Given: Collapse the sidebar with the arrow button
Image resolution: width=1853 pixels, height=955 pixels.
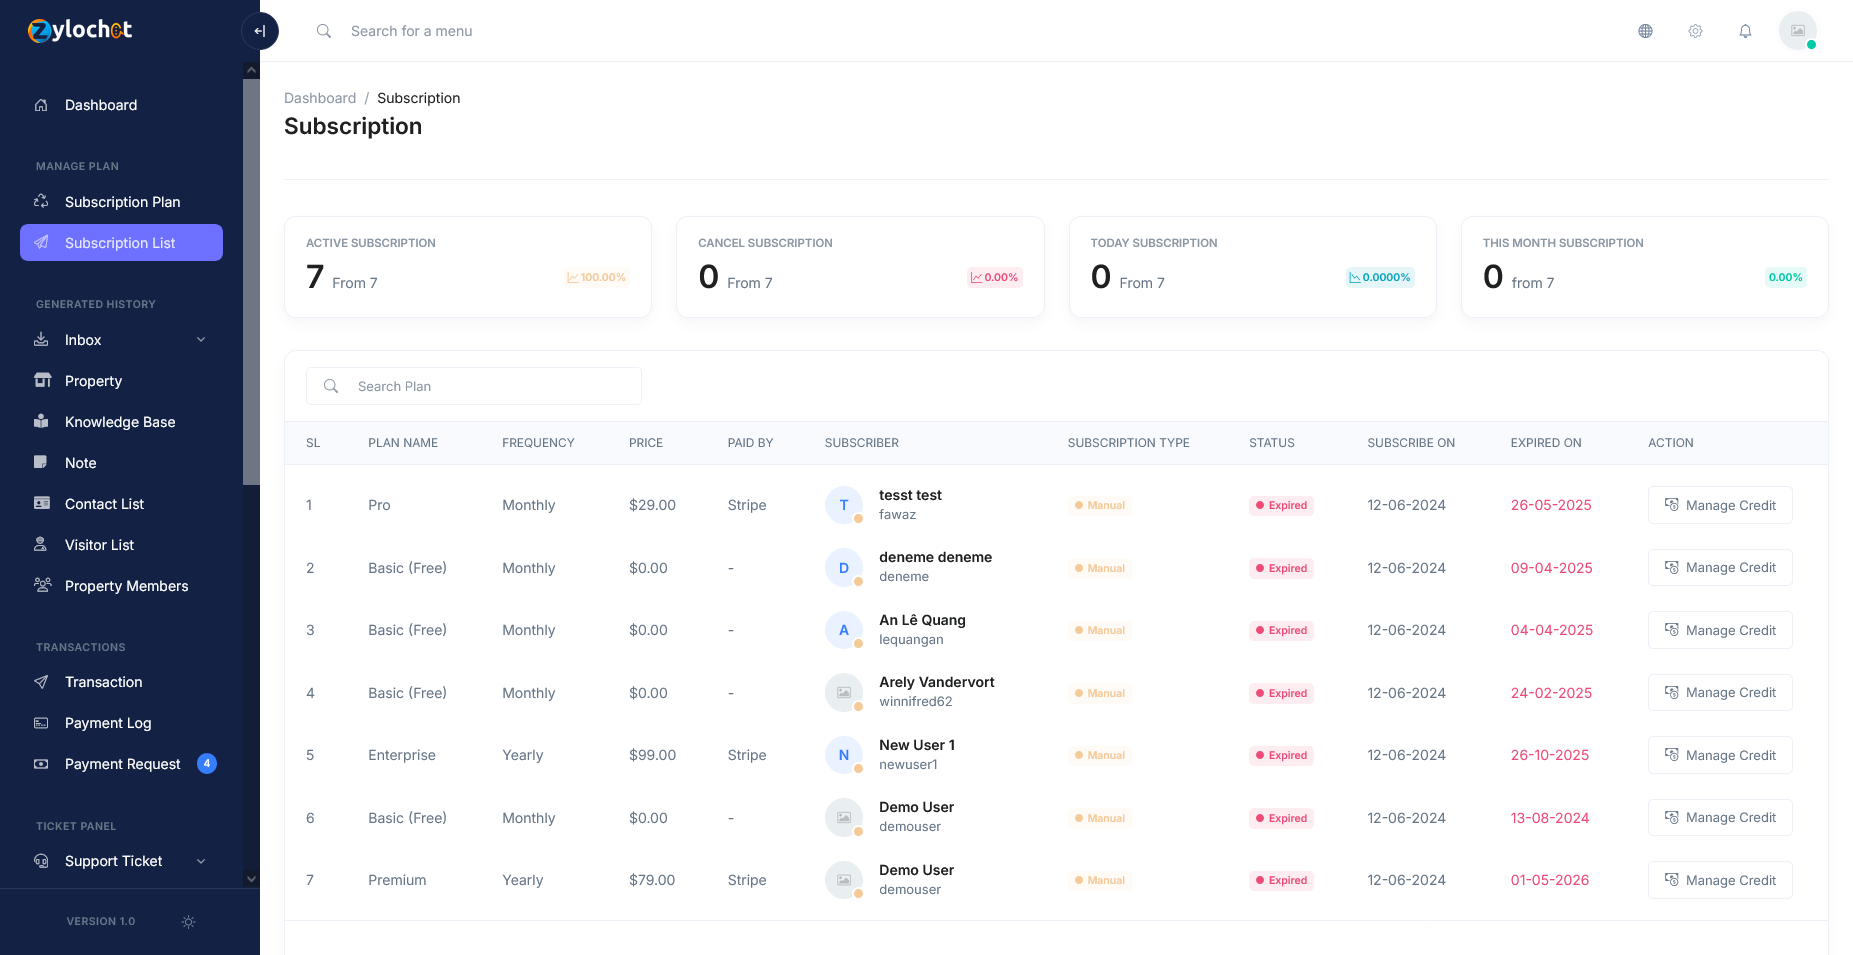Looking at the screenshot, I should 260,31.
